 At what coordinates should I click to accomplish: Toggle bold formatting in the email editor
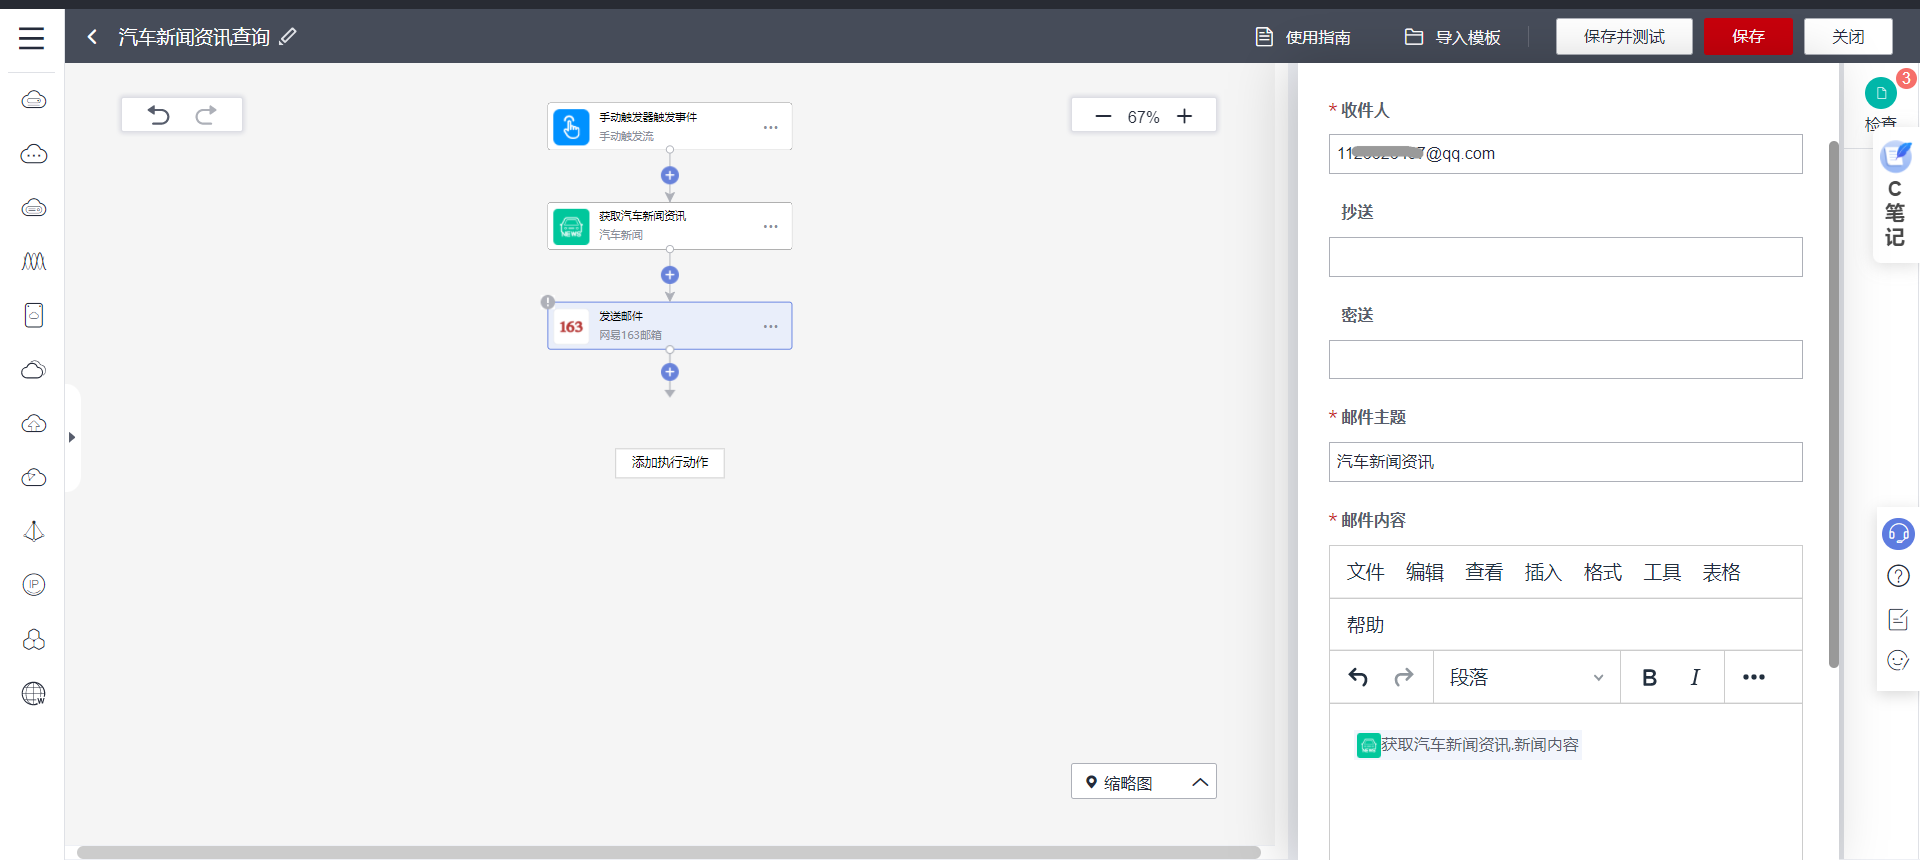coord(1650,677)
